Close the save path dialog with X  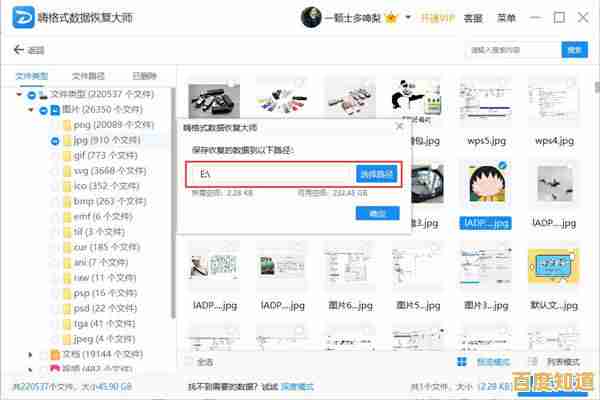[399, 128]
